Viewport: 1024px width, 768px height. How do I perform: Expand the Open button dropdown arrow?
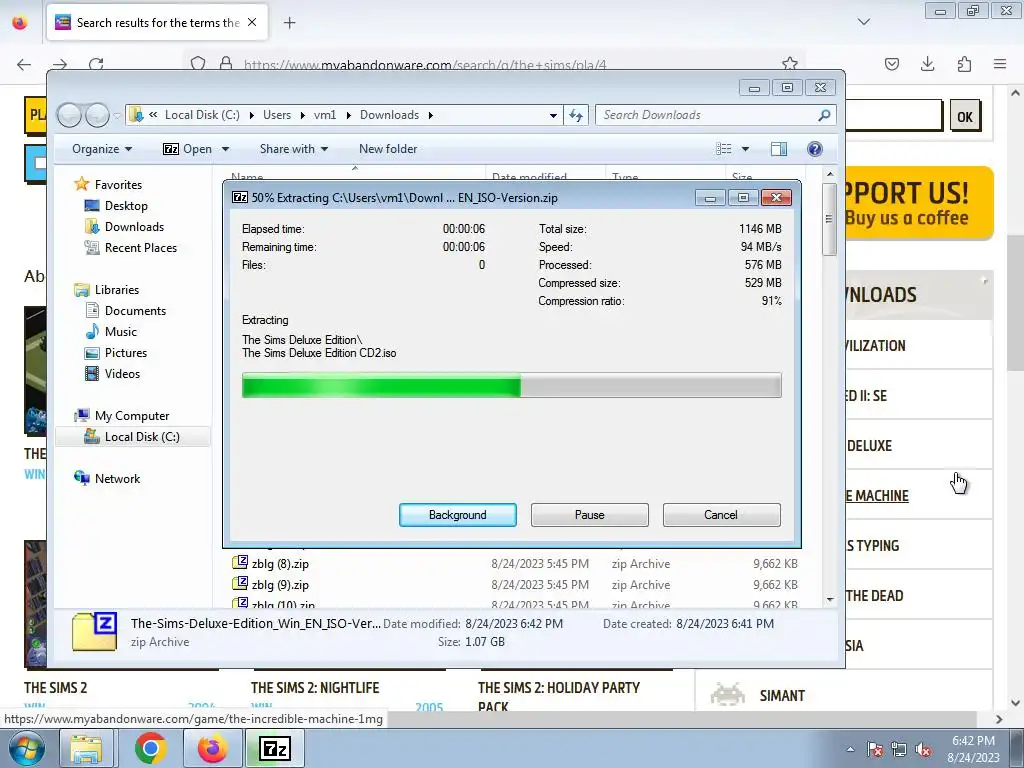coord(225,149)
